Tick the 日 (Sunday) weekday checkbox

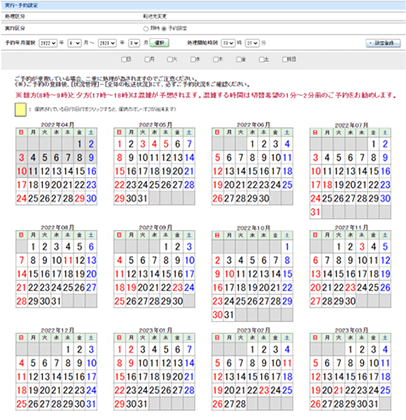click(124, 59)
